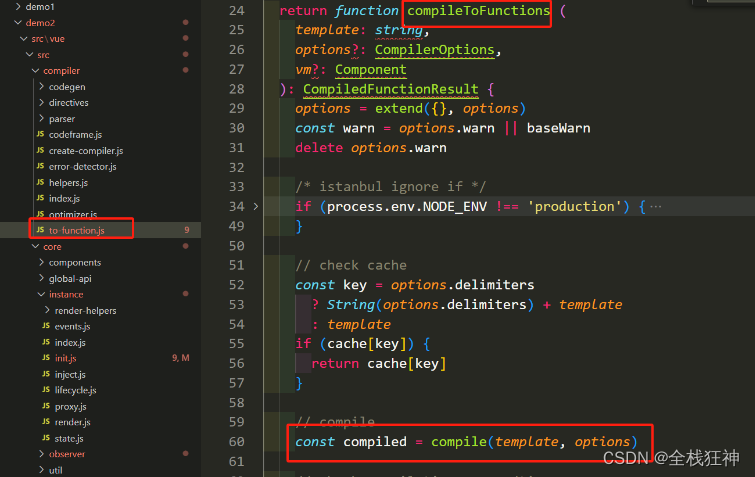This screenshot has height=477, width=755.
Task: Click the 'istanbul ignore if' comment
Action: pyautogui.click(x=391, y=187)
